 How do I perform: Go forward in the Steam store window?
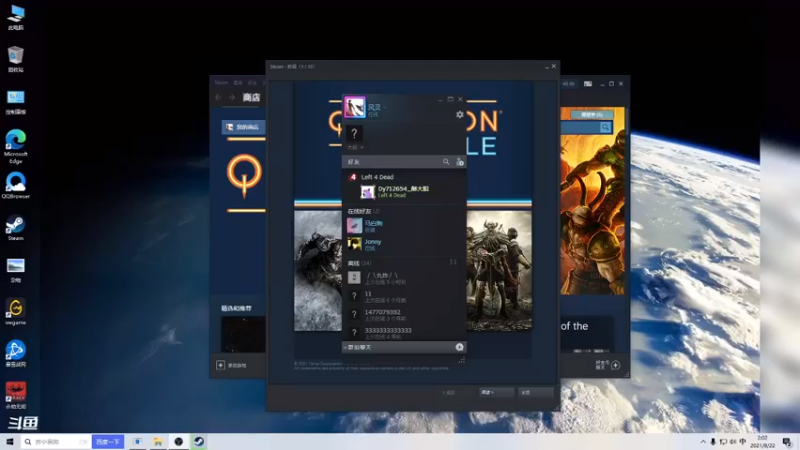(x=232, y=97)
